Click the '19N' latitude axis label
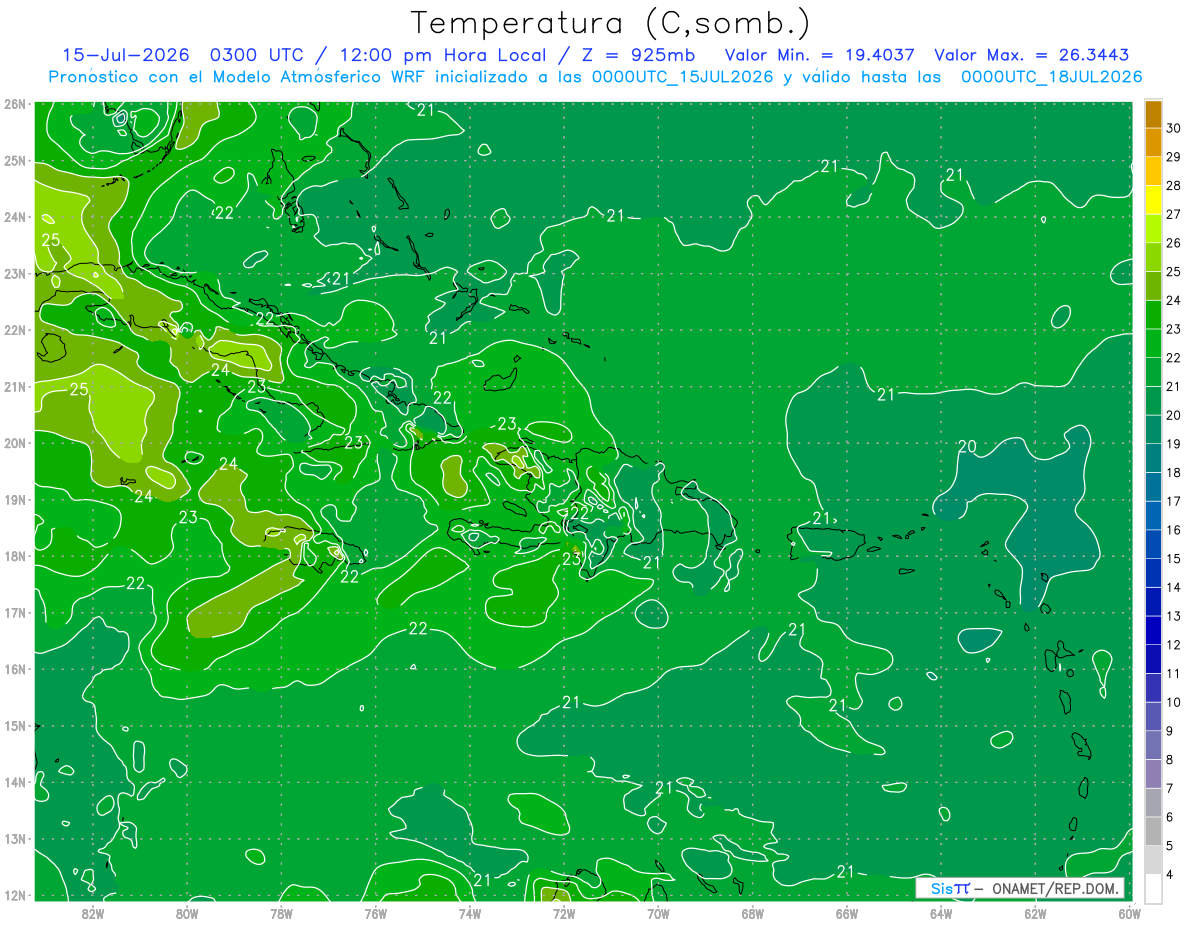 point(14,499)
